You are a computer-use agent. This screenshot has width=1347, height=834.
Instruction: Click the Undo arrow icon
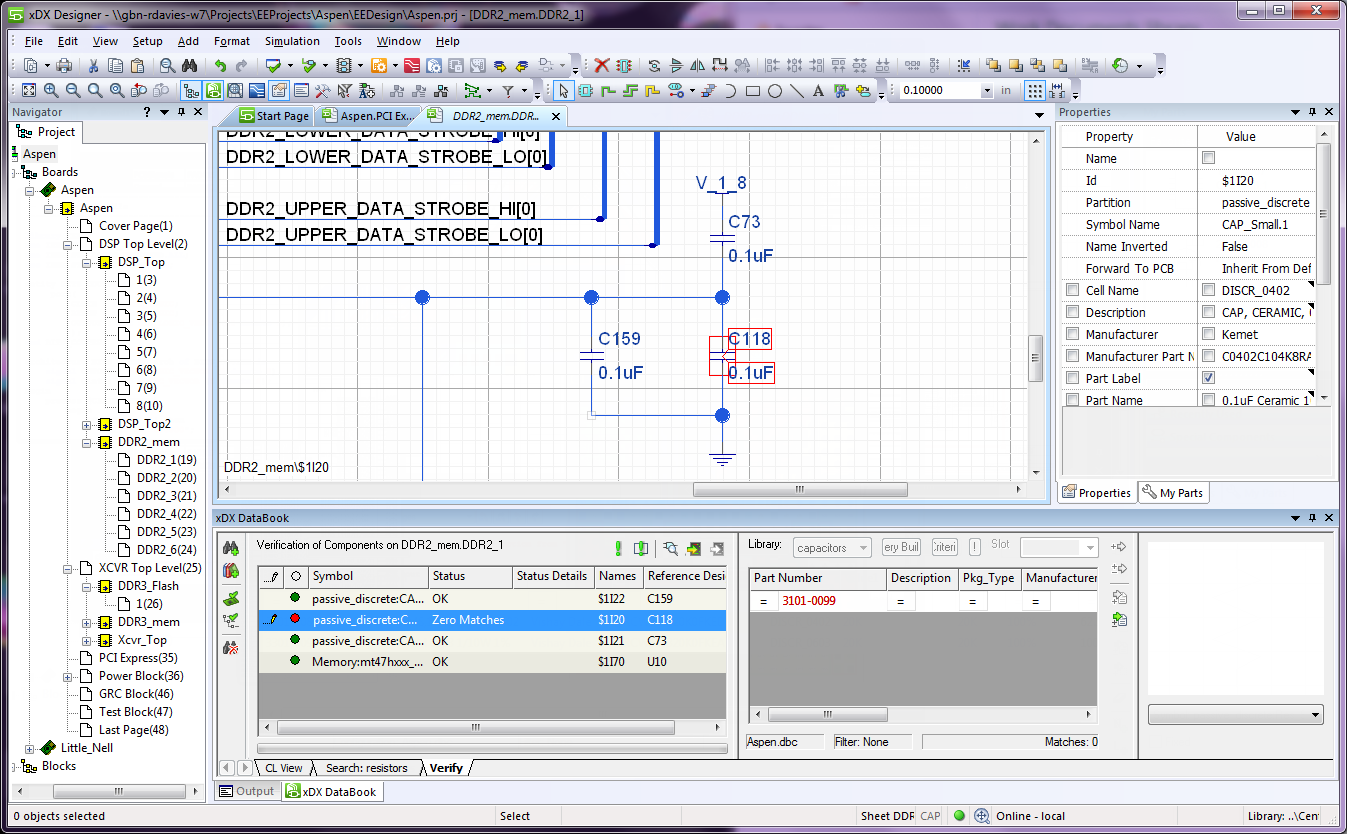tap(219, 66)
